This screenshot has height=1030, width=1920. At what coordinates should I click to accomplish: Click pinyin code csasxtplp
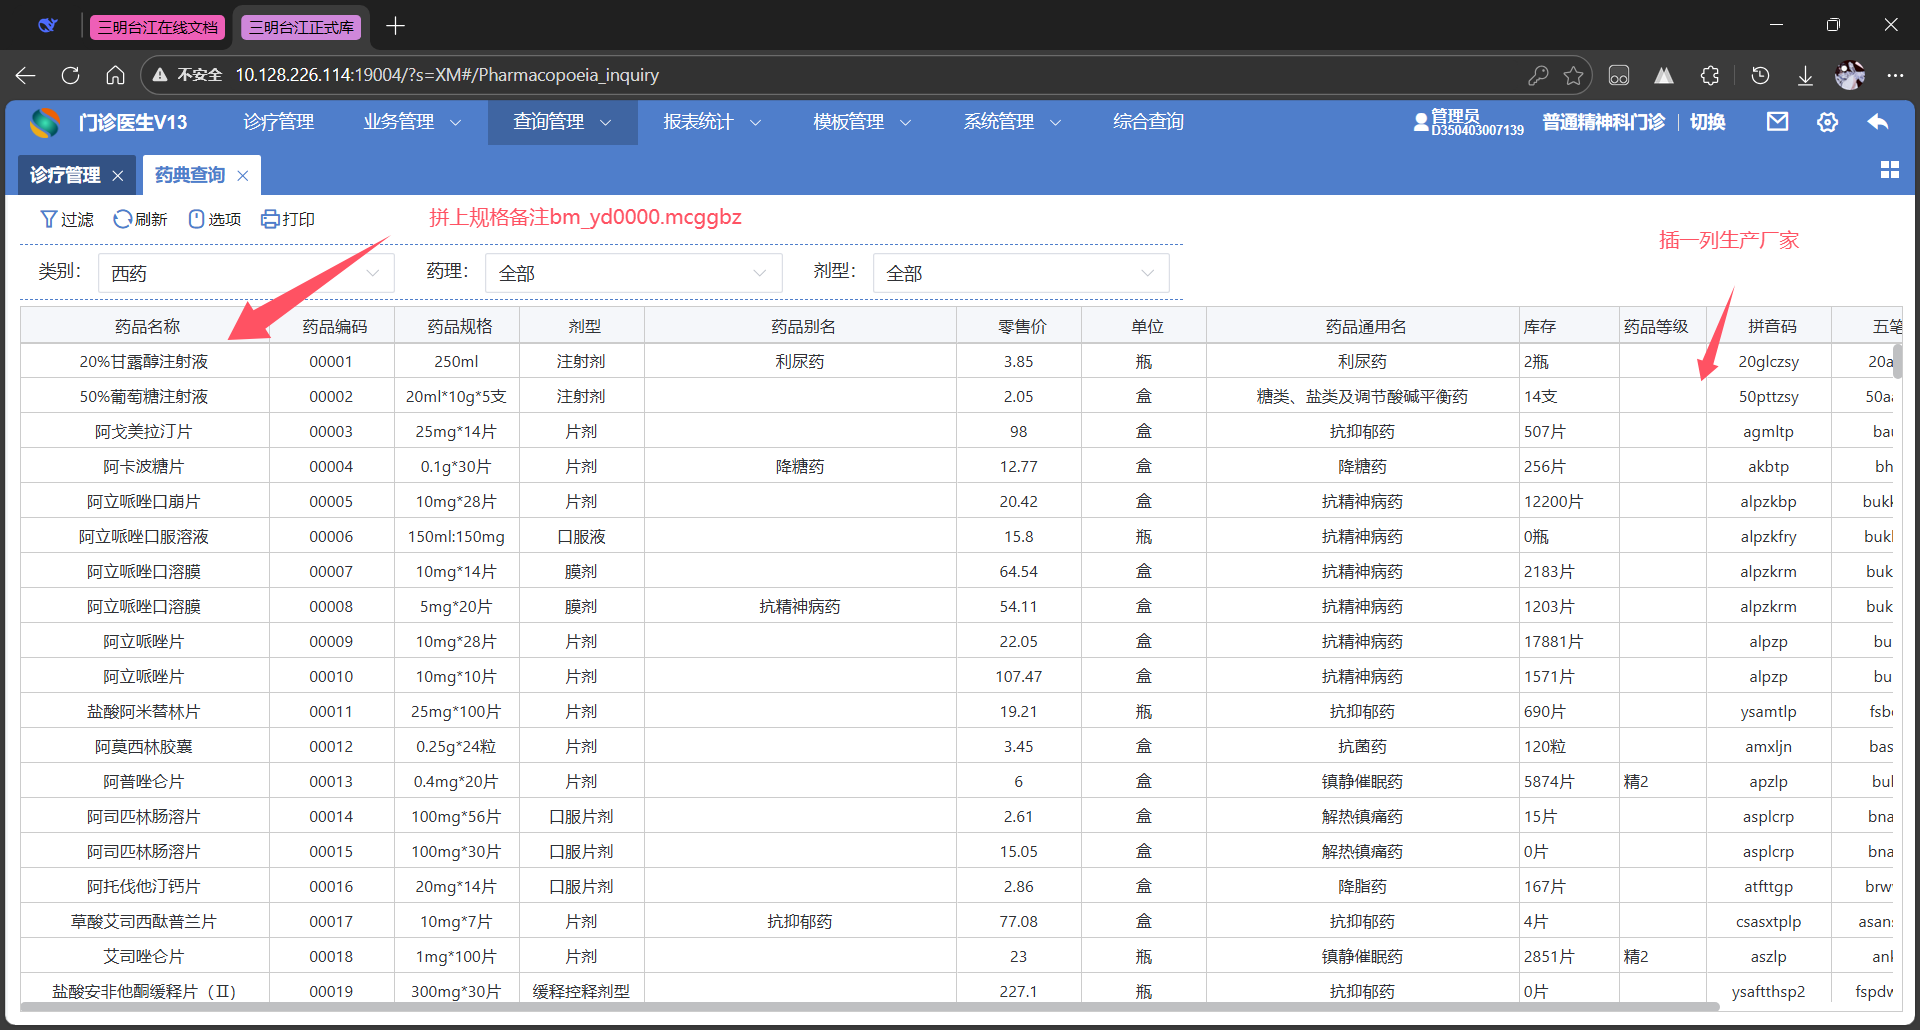click(x=1768, y=922)
